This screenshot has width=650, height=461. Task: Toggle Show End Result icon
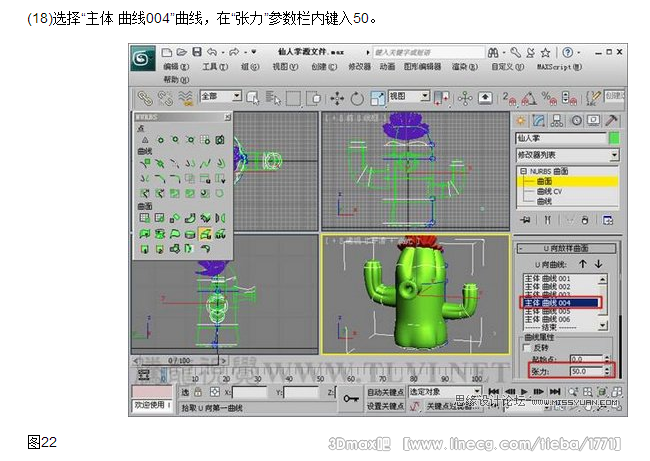point(547,220)
